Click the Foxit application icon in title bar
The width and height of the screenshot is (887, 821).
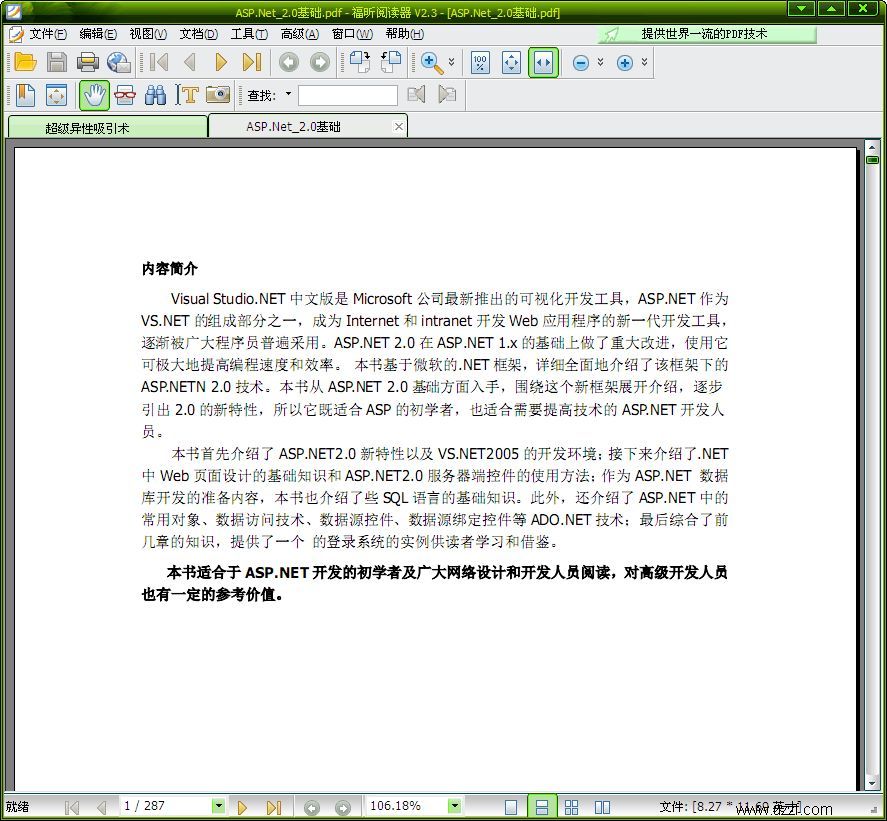(x=14, y=11)
